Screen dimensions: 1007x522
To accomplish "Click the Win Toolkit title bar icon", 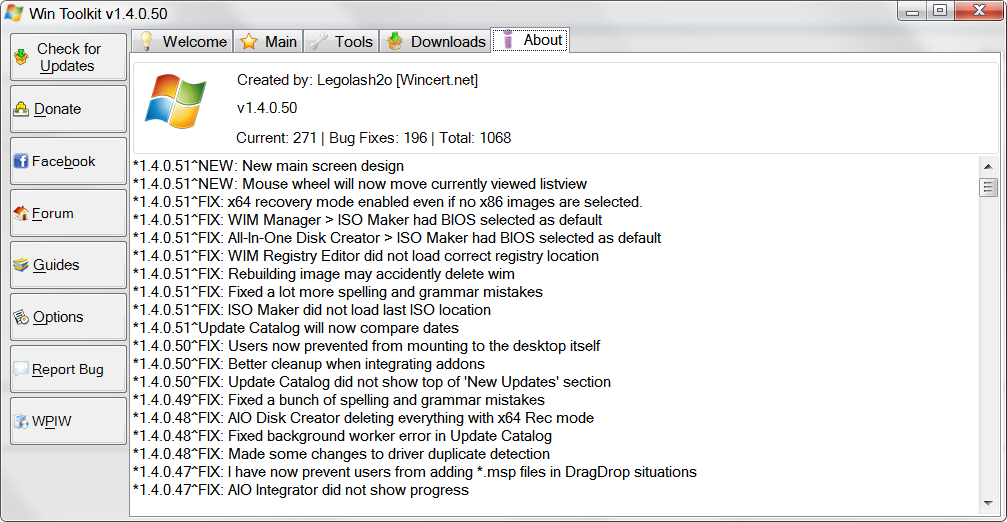I will [x=13, y=11].
